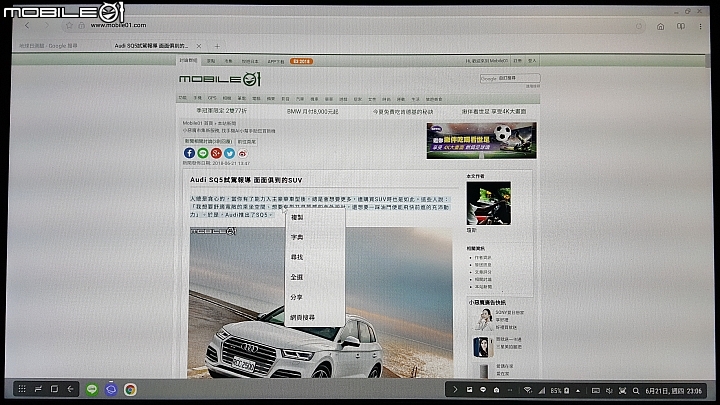Open the DeX apps grid button

[22, 389]
